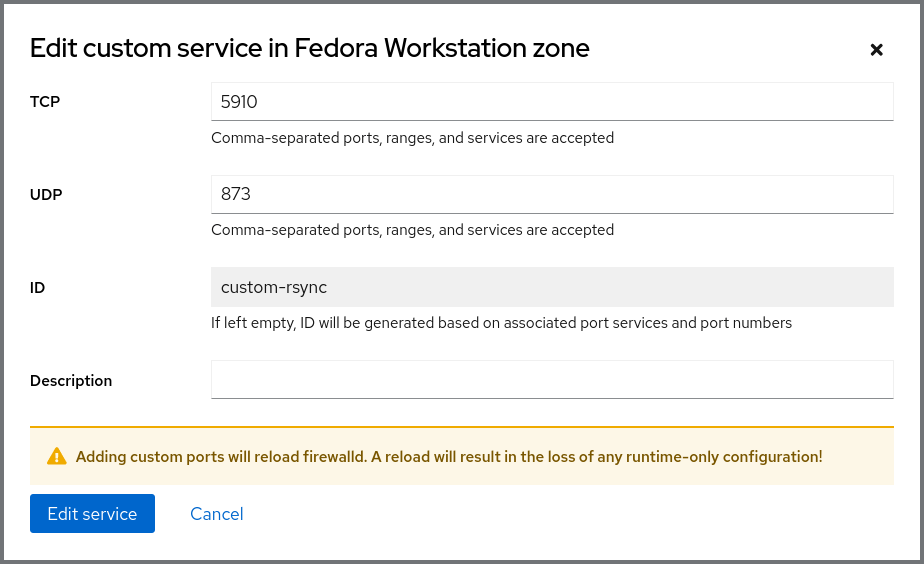Click the Edit service button
Screen dimensions: 924x564
pyautogui.click(x=92, y=514)
